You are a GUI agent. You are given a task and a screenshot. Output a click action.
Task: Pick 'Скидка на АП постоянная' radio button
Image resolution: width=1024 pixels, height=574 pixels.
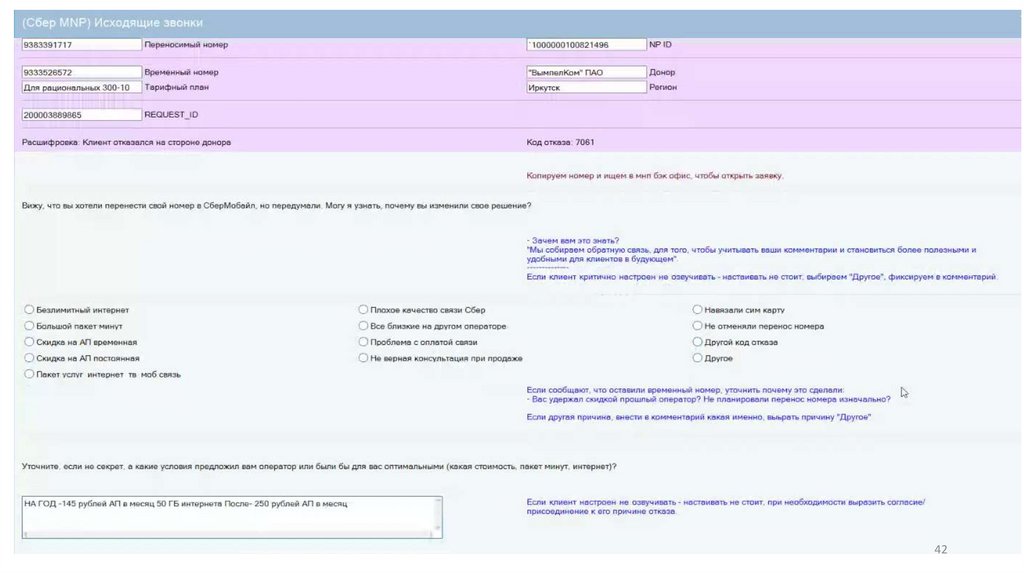coord(29,358)
